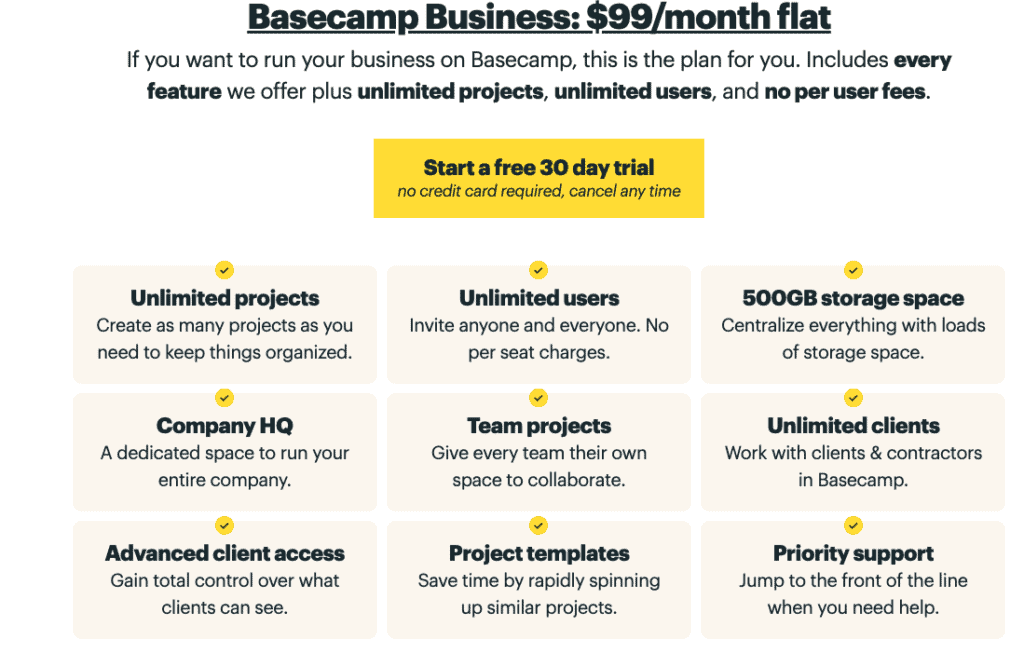1024x653 pixels.
Task: Click the checkmark icon above Unlimited users
Action: [539, 270]
